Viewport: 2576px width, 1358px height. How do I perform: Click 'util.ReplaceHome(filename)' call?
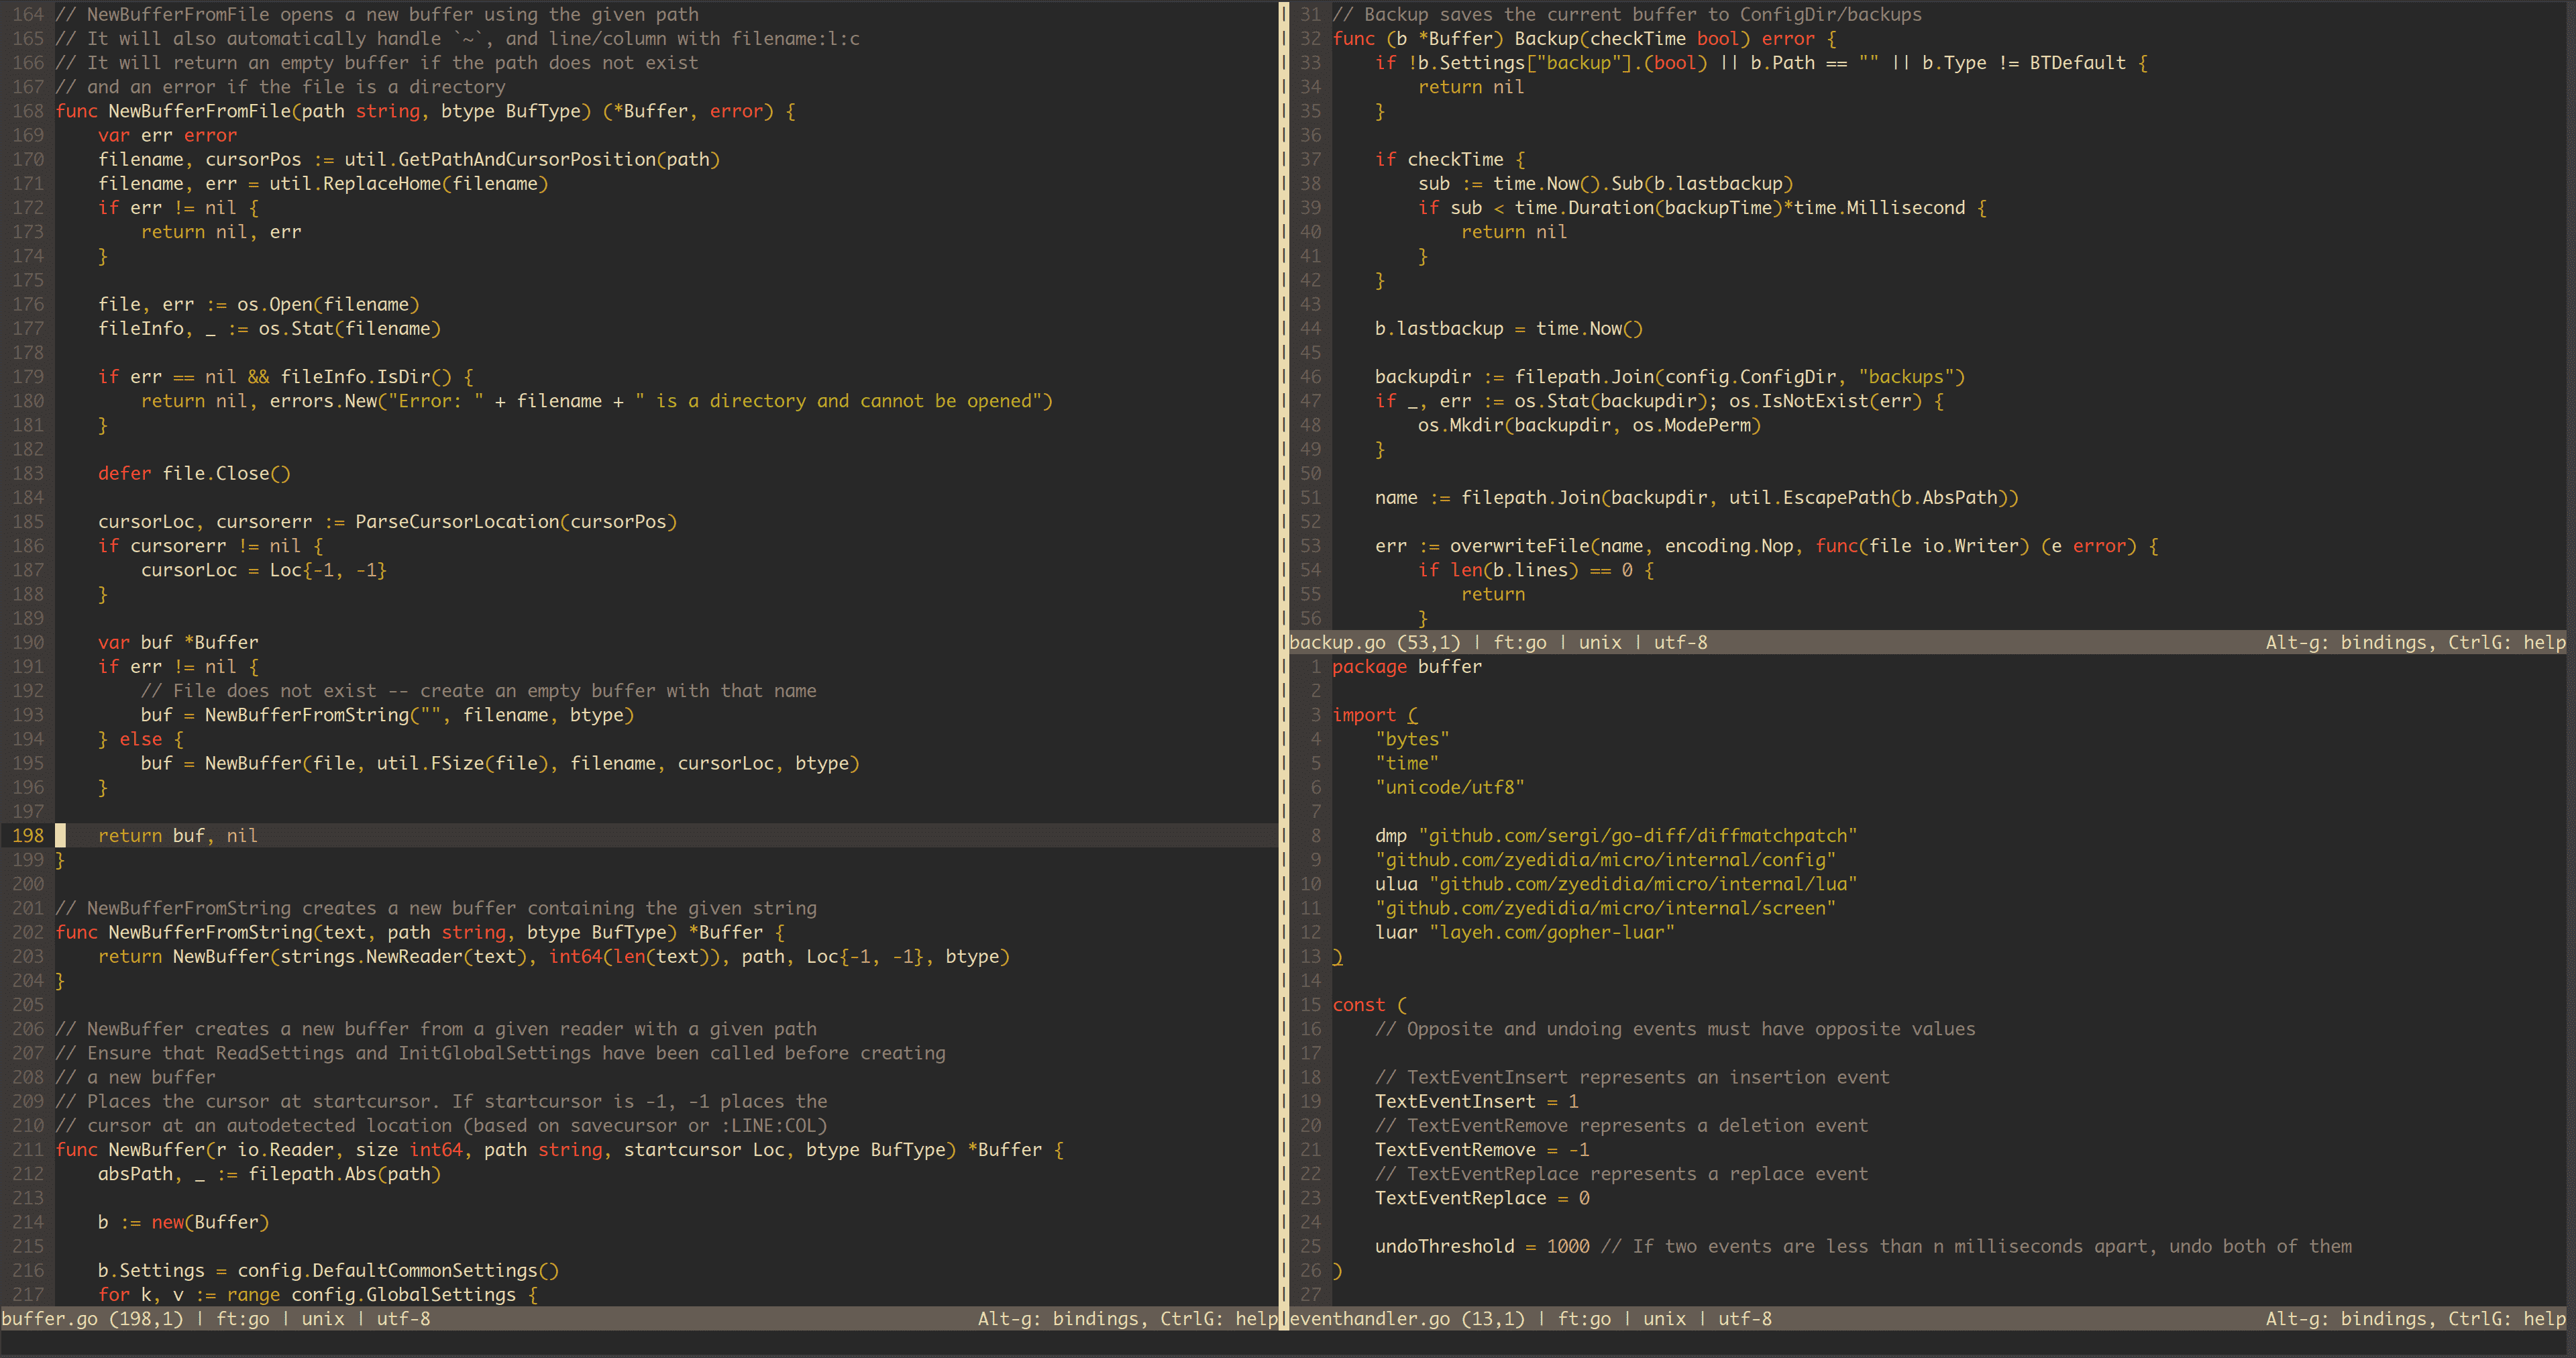[x=409, y=184]
